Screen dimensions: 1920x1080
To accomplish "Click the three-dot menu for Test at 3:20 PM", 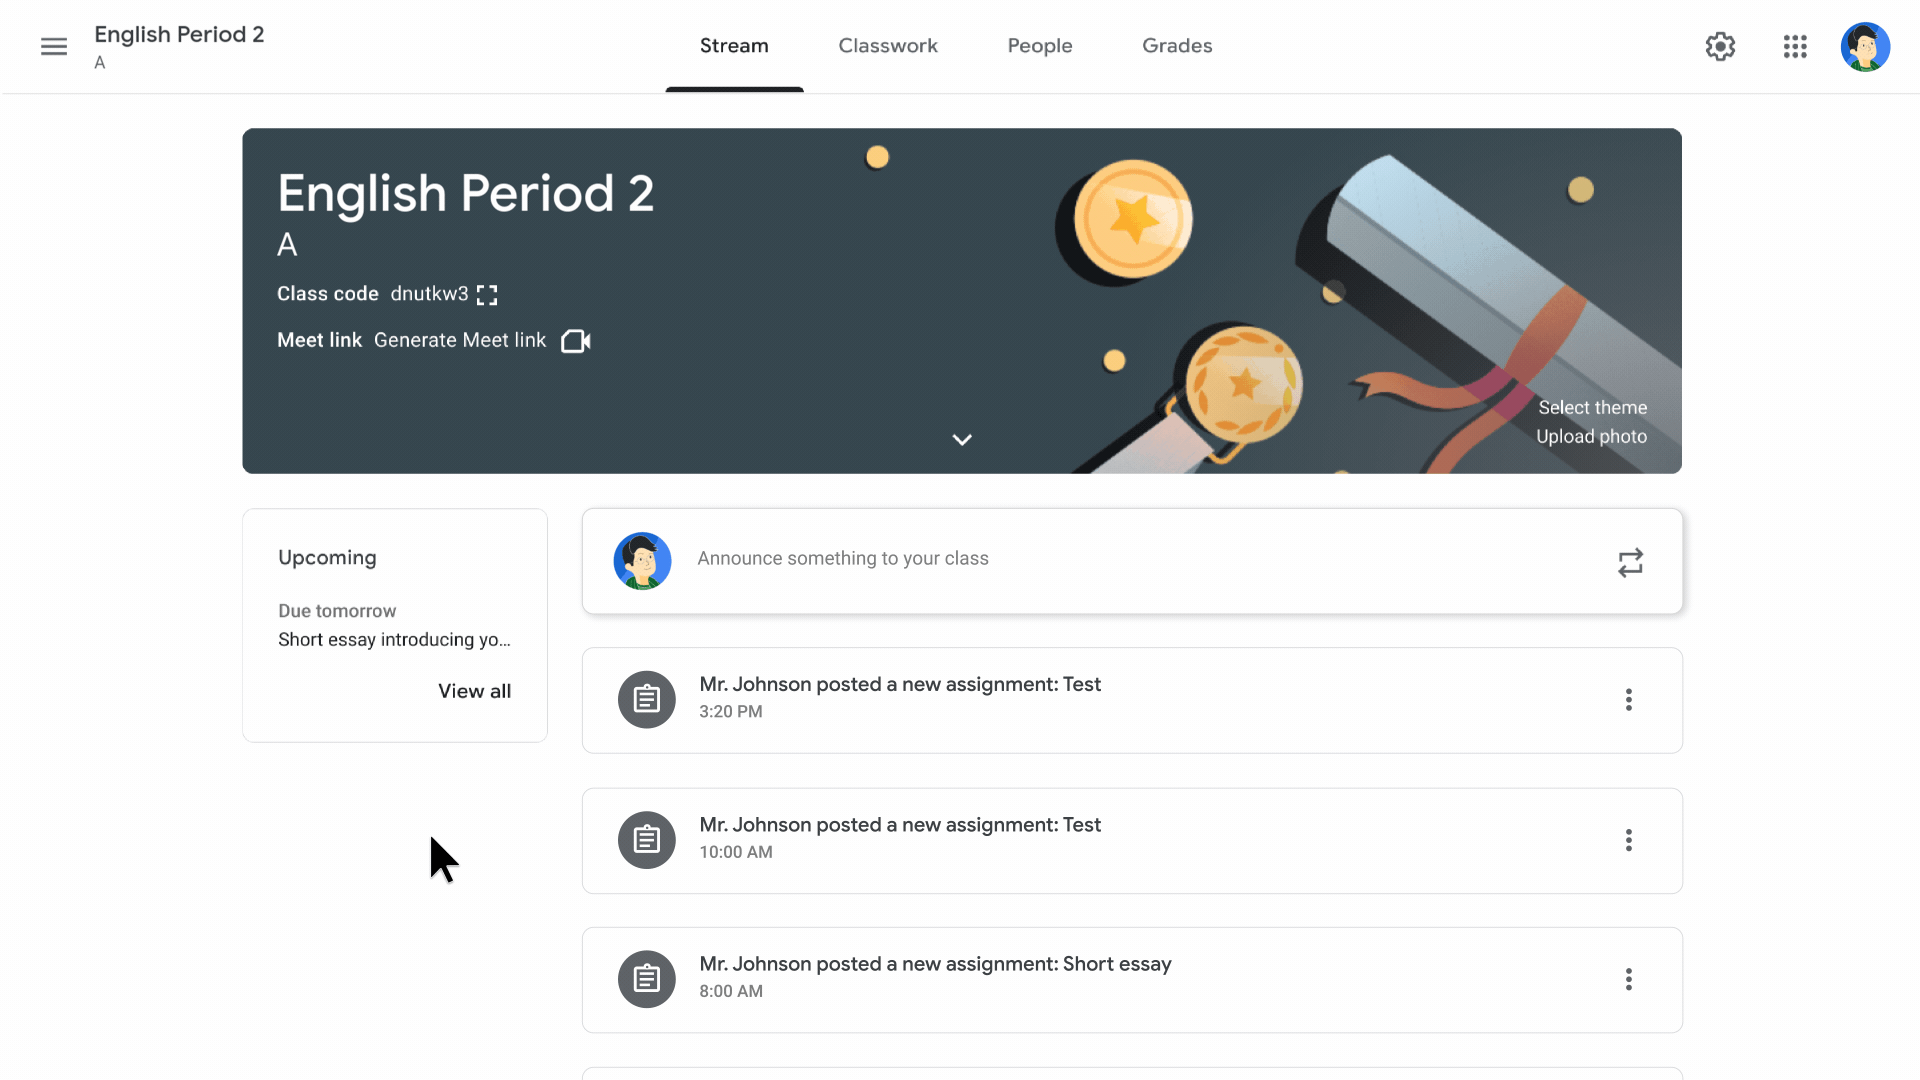I will click(1630, 699).
